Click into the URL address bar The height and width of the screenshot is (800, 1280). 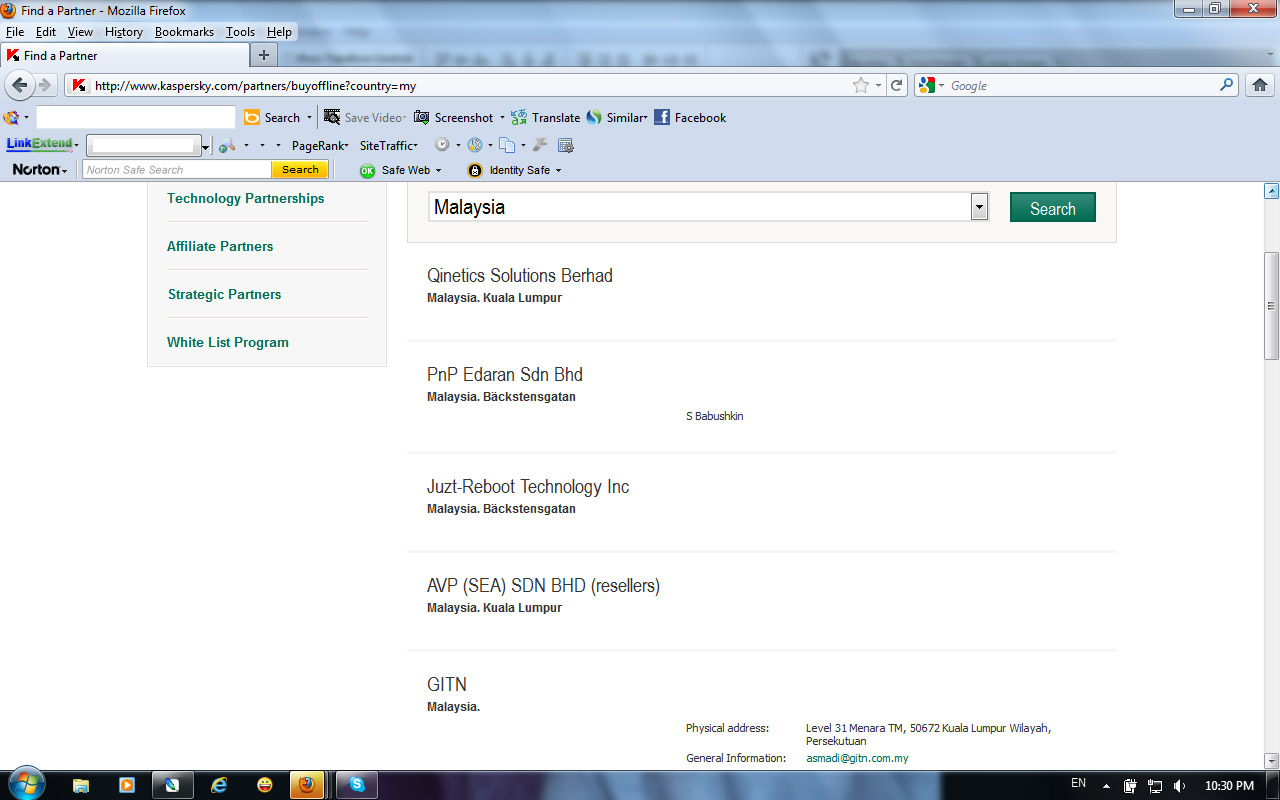pyautogui.click(x=470, y=86)
